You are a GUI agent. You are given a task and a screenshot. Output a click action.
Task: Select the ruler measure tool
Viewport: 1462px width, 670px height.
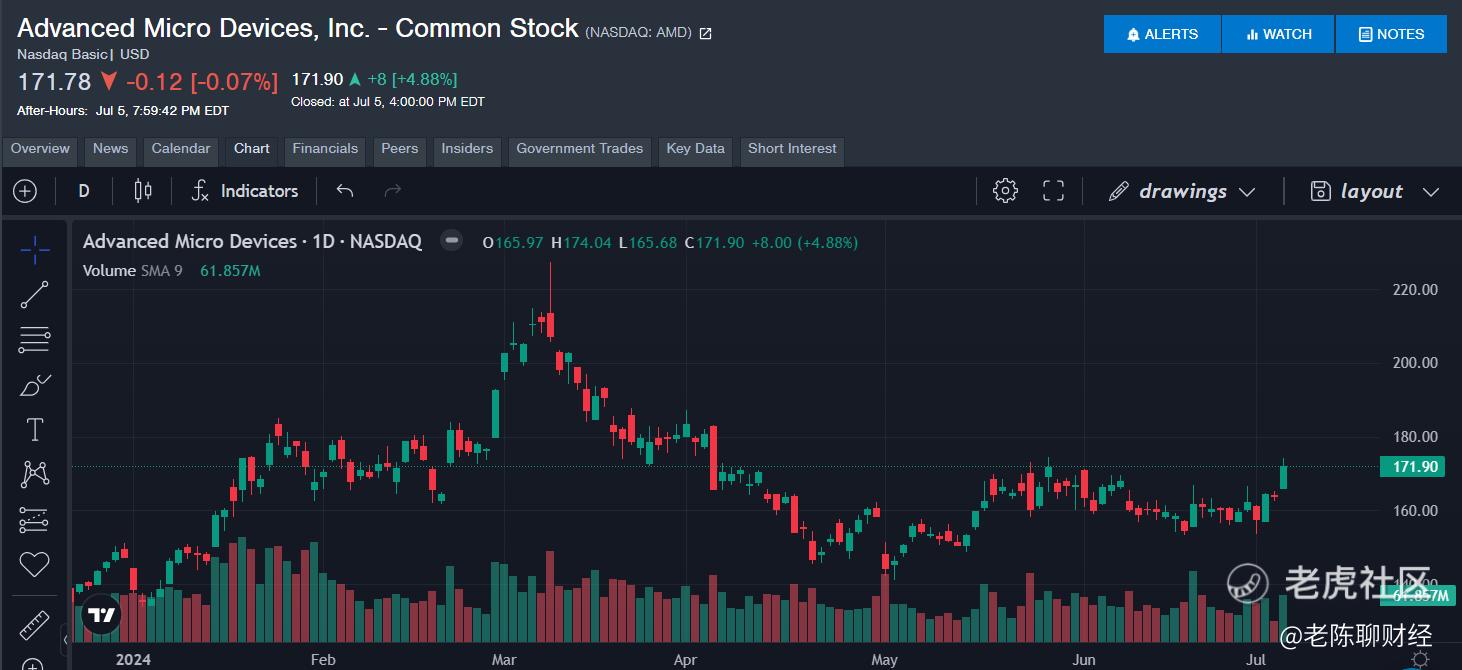pyautogui.click(x=34, y=624)
